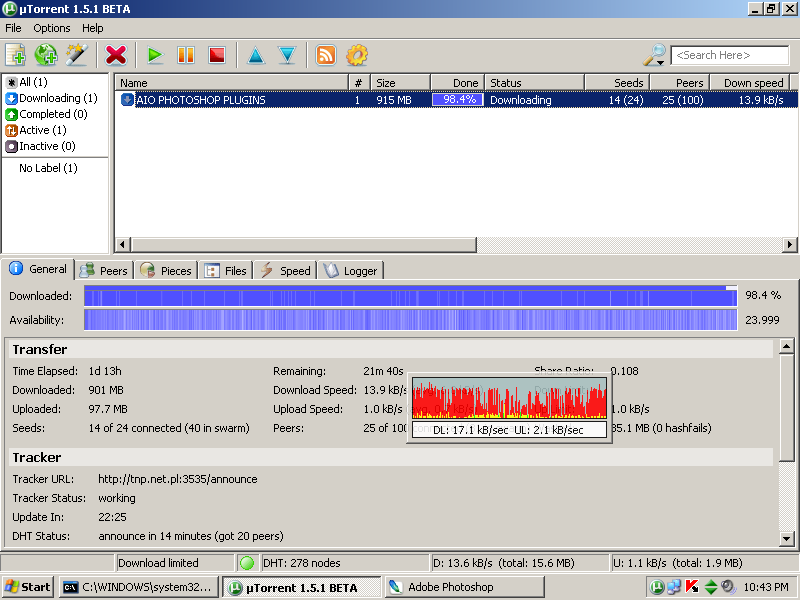Open the RSS Downloader icon
Image resolution: width=800 pixels, height=600 pixels.
[326, 55]
